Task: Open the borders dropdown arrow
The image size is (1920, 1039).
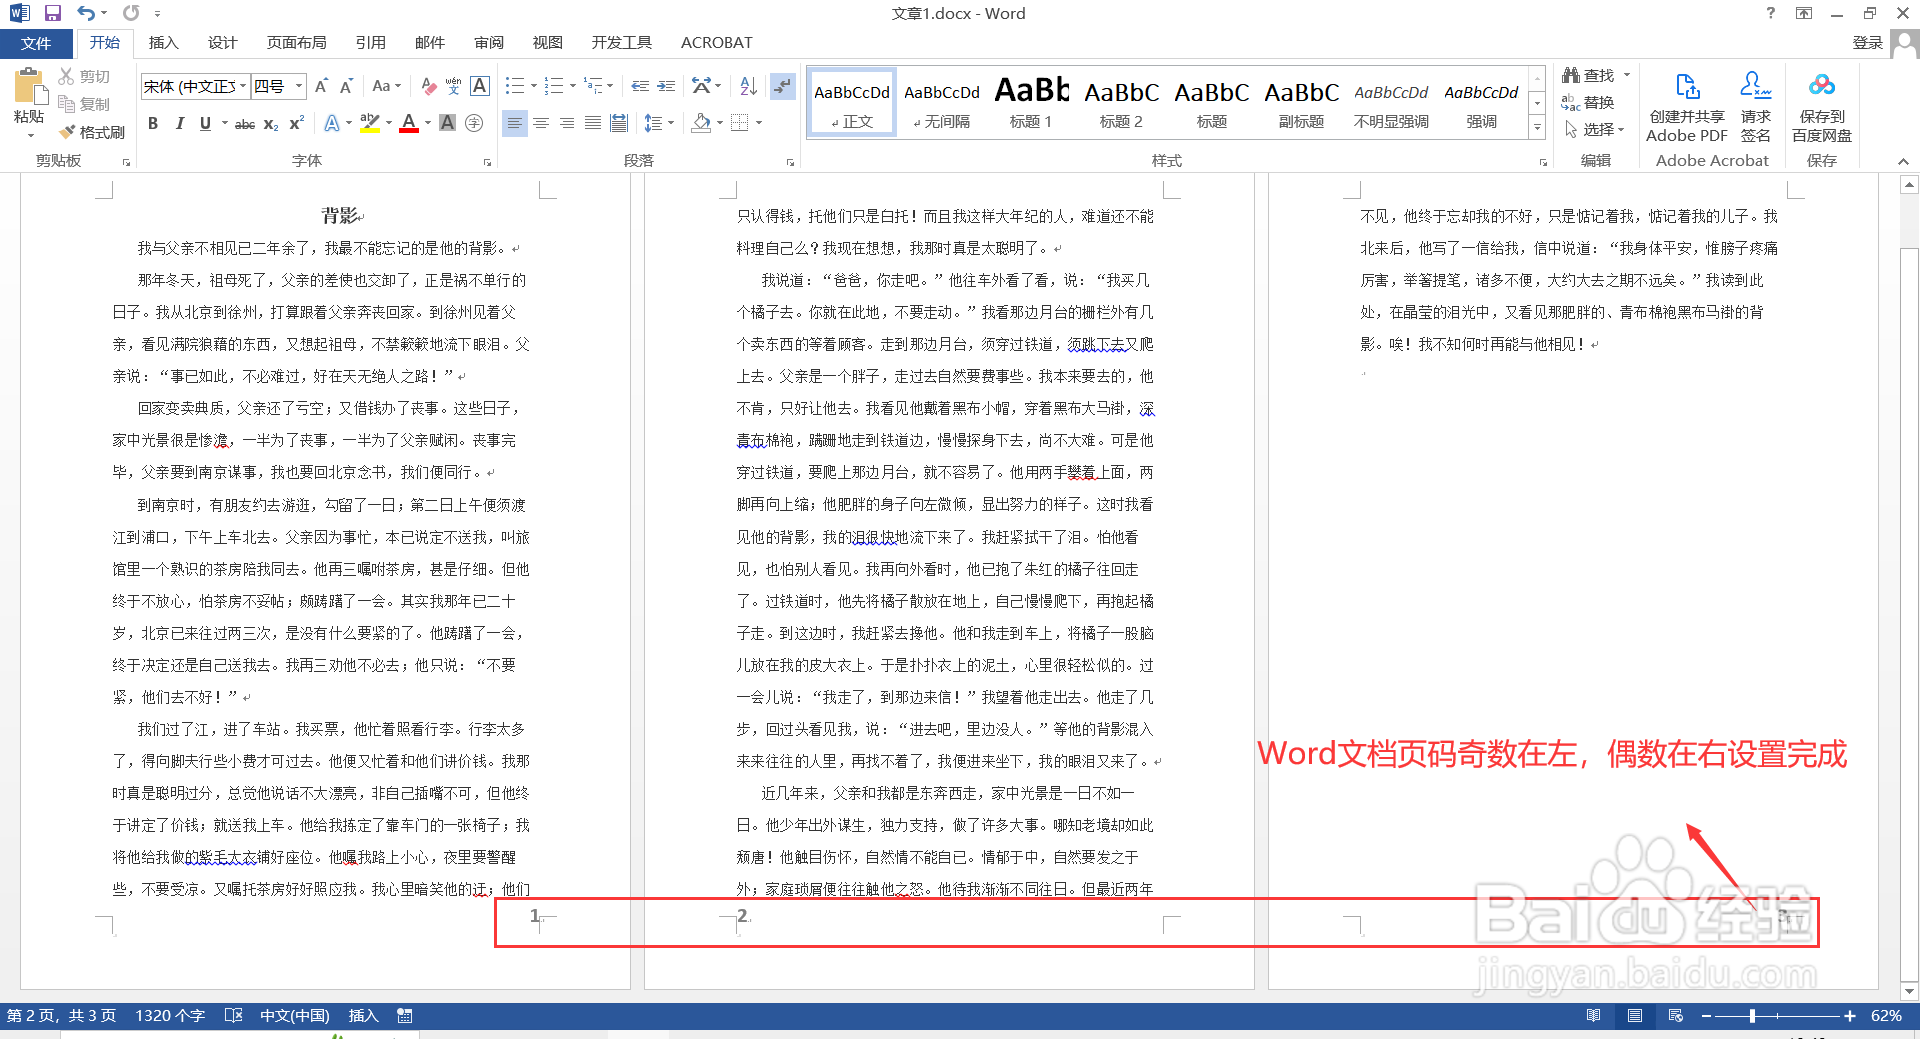Action: [759, 123]
